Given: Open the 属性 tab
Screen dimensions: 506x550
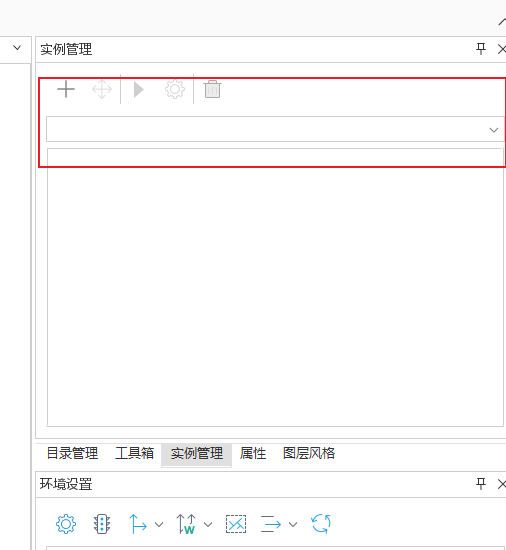Looking at the screenshot, I should pyautogui.click(x=253, y=453).
